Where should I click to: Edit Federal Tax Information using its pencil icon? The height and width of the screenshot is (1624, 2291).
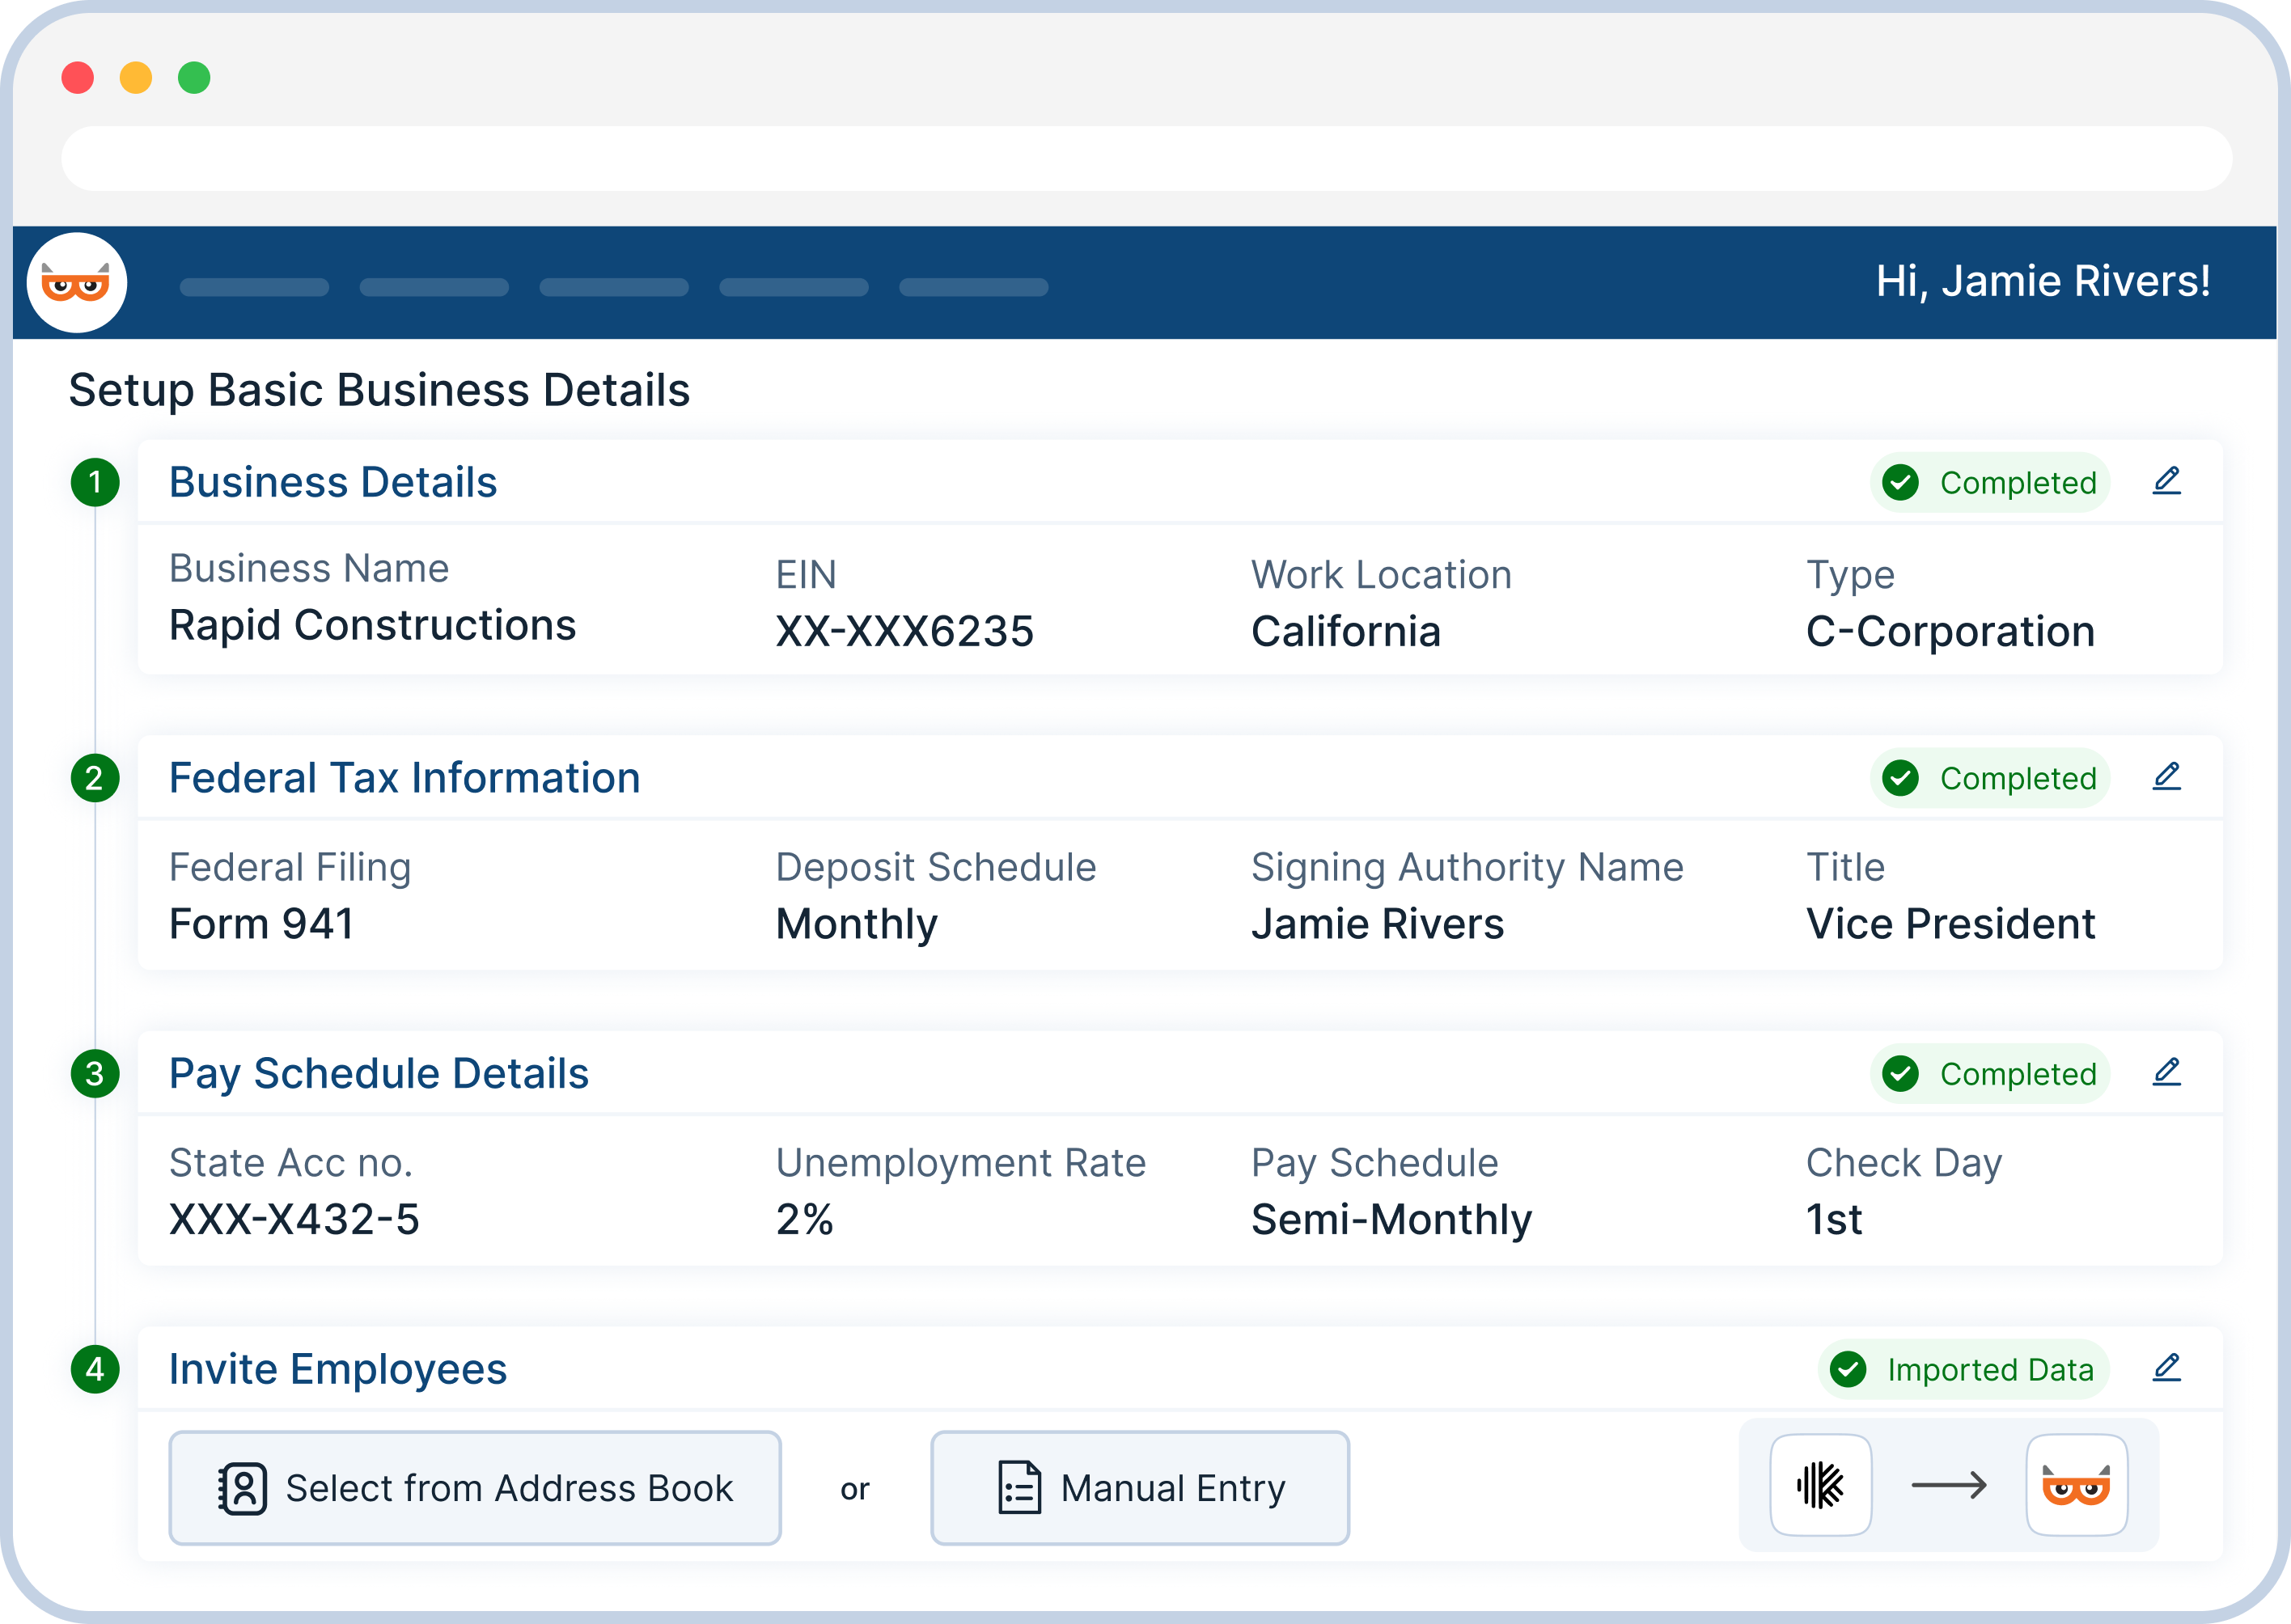pos(2167,777)
